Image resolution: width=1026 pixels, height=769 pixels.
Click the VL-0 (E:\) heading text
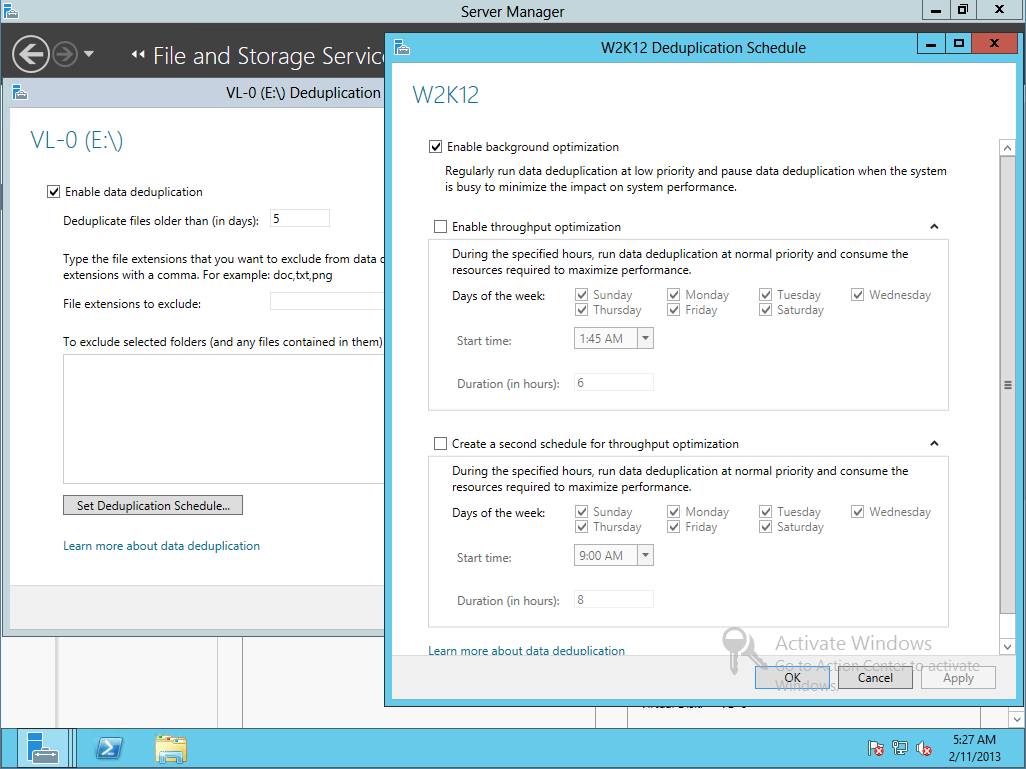click(77, 140)
